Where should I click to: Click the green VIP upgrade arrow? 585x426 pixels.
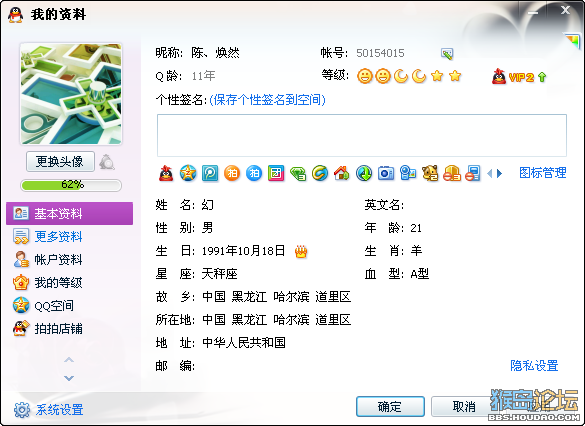click(x=542, y=77)
